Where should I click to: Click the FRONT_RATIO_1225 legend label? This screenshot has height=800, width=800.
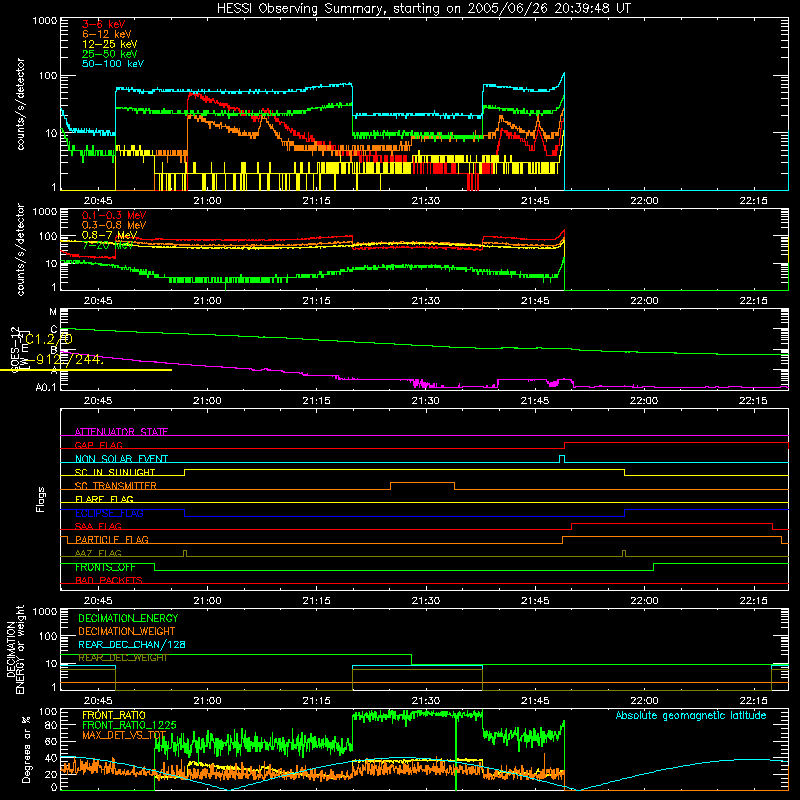(129, 725)
